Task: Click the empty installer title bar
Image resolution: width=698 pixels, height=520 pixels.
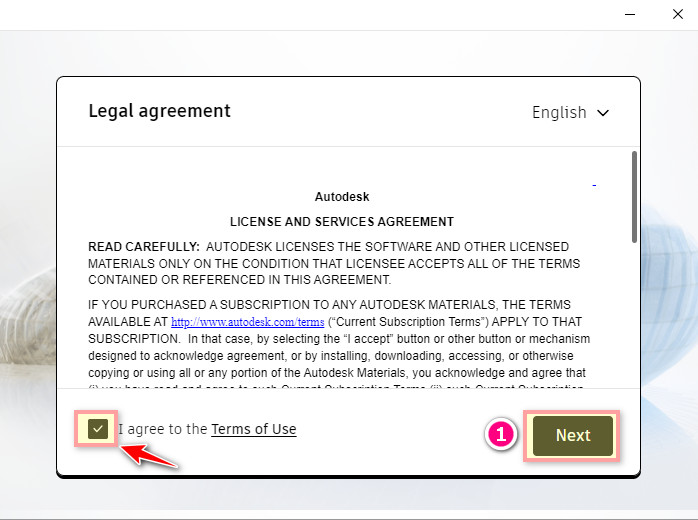Action: click(x=300, y=14)
